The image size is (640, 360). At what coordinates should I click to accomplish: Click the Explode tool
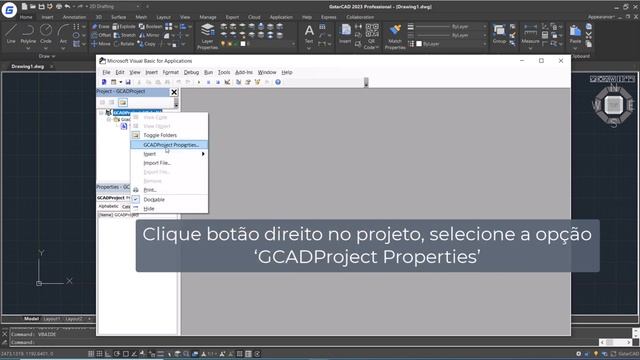coord(124,27)
